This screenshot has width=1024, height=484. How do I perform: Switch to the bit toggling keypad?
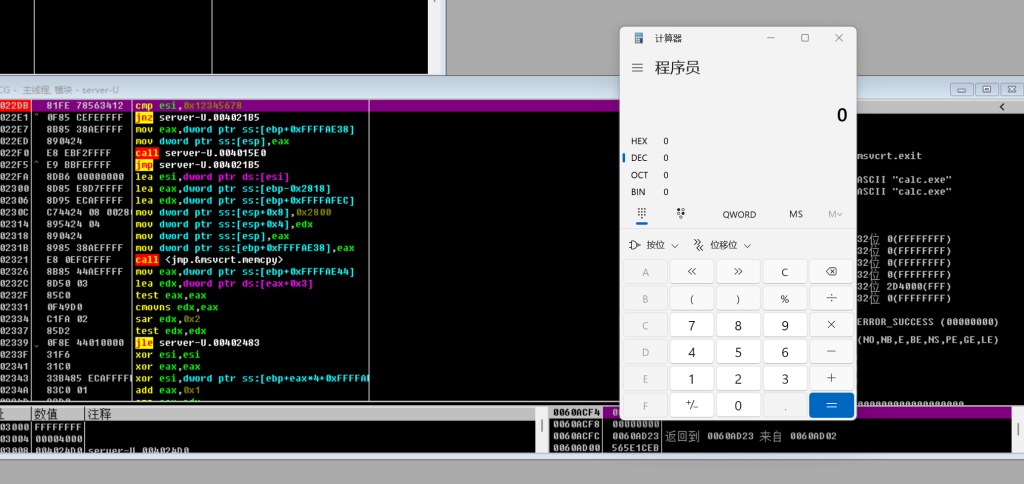click(680, 214)
